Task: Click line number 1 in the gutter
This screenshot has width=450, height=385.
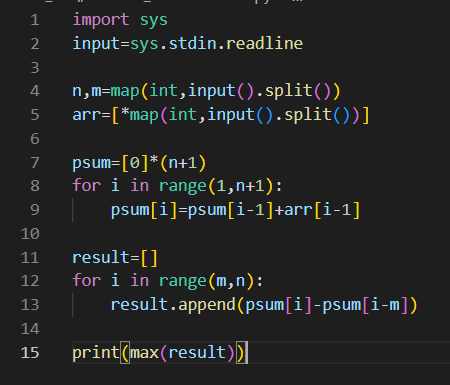Action: click(x=35, y=20)
